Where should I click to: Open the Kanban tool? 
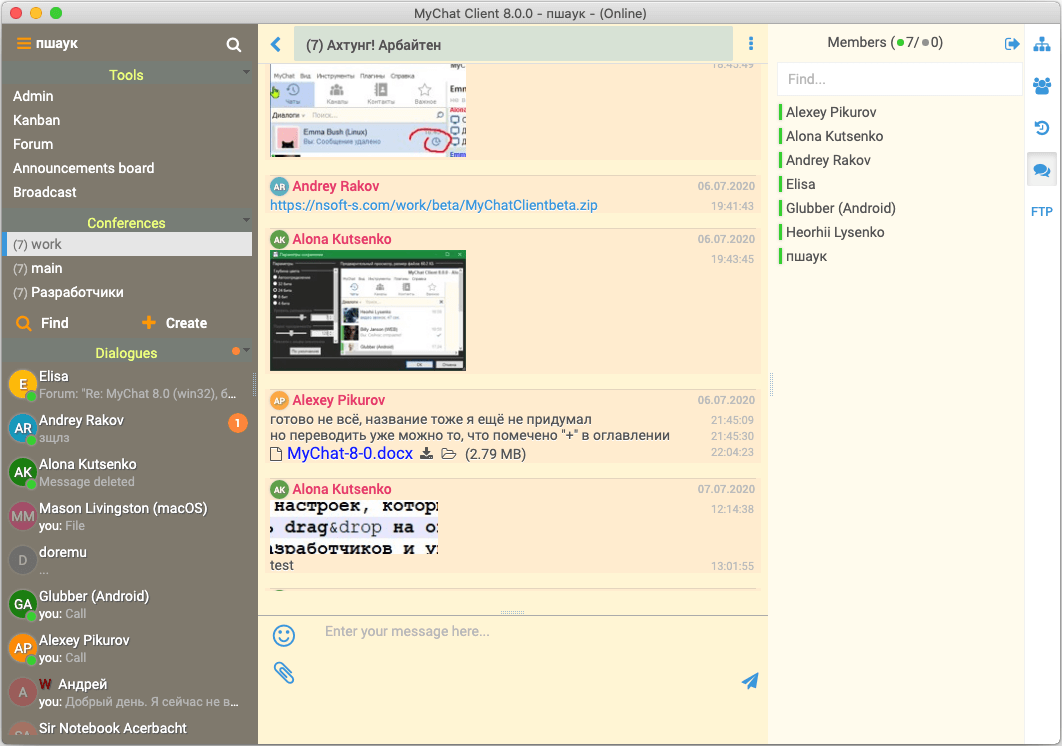(37, 120)
